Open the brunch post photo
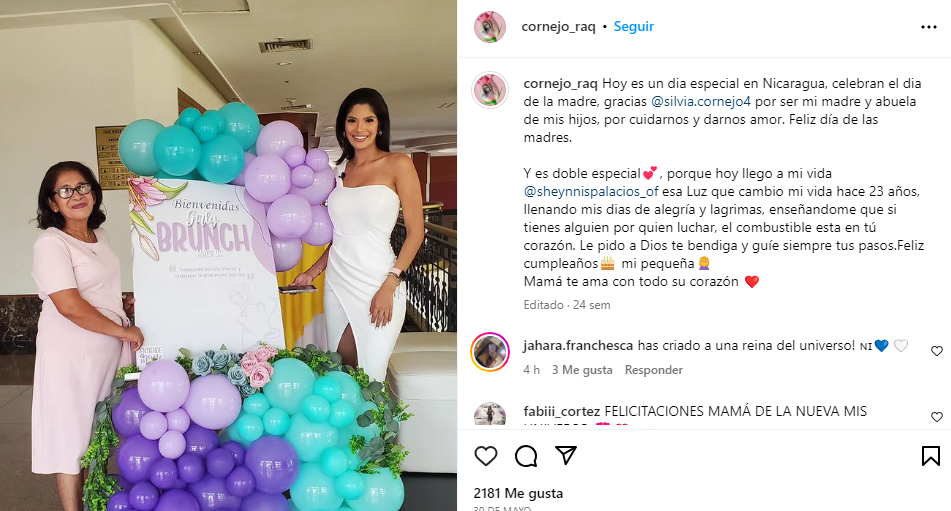This screenshot has height=511, width=951. coord(229,255)
